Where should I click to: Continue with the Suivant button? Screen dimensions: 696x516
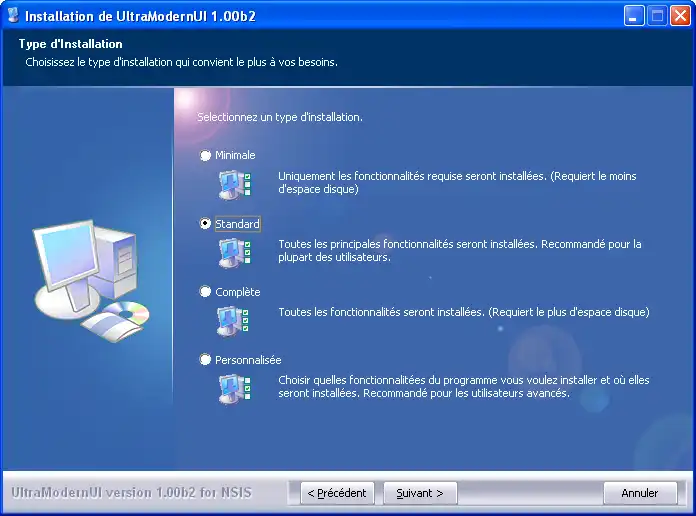[x=420, y=493]
